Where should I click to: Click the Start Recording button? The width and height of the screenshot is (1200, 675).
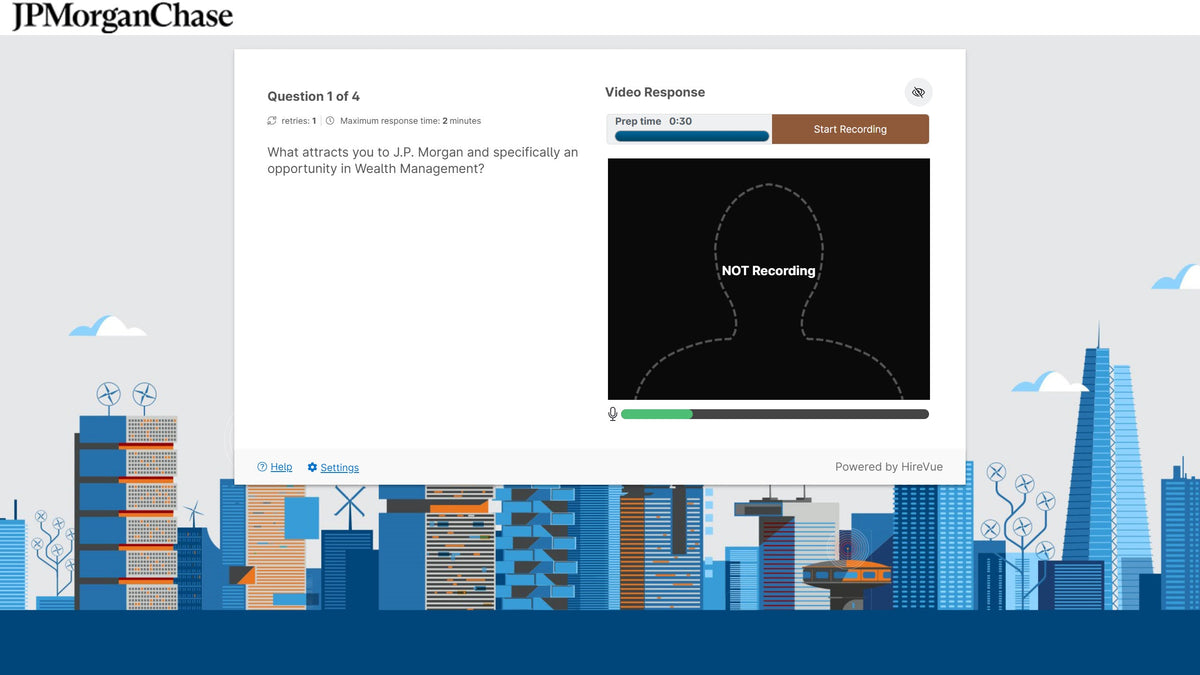[x=850, y=129]
